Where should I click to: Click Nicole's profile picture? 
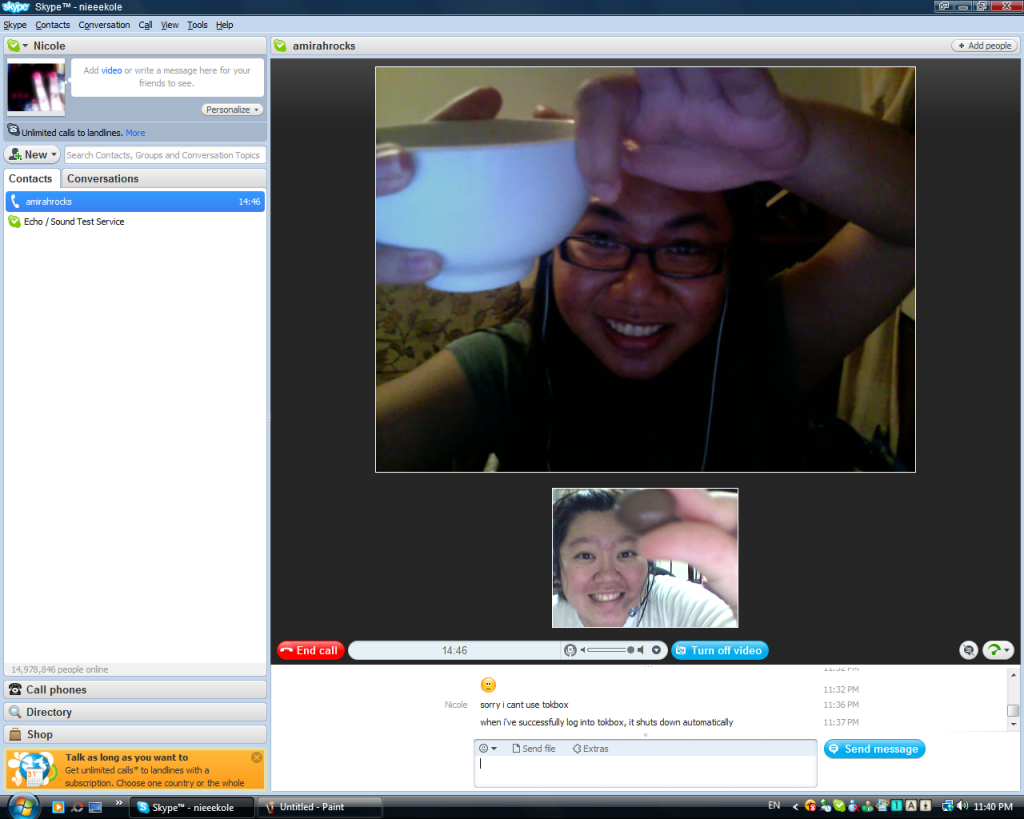click(x=36, y=87)
